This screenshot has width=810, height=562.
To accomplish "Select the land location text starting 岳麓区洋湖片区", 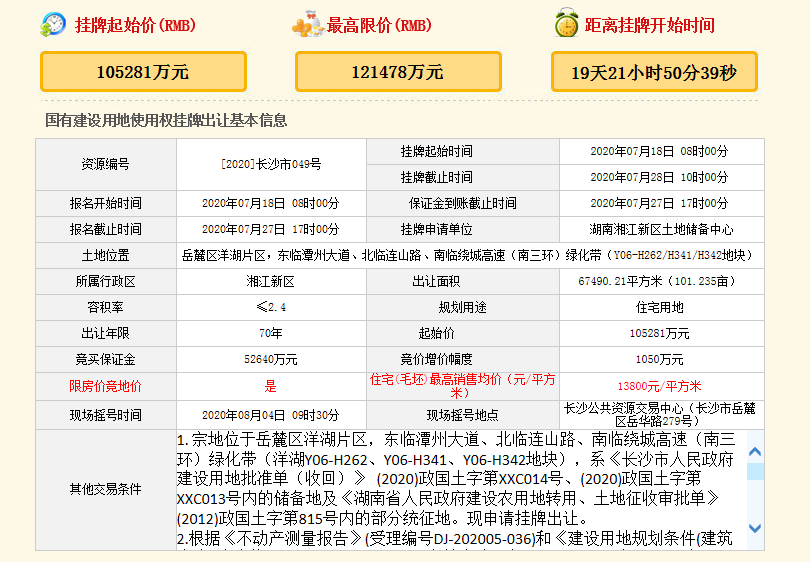I will tap(468, 255).
